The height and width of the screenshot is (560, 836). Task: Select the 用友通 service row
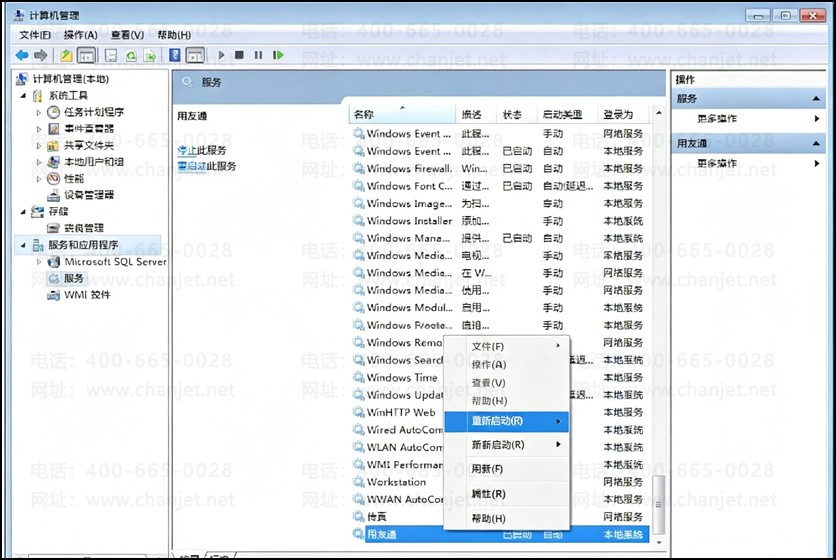click(501, 534)
